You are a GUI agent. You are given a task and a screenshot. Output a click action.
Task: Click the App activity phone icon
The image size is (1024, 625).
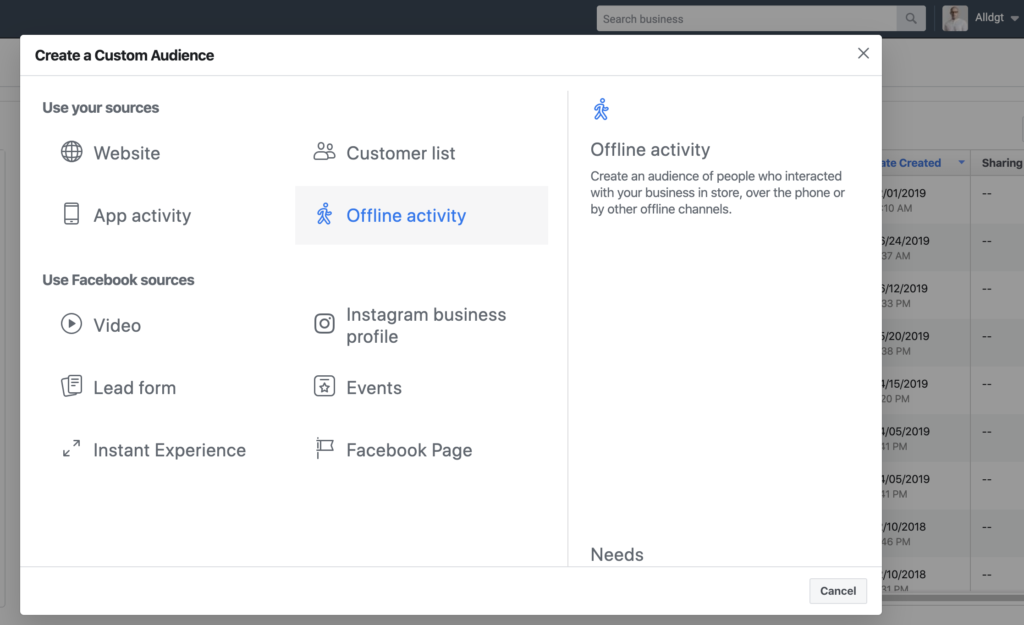(71, 214)
